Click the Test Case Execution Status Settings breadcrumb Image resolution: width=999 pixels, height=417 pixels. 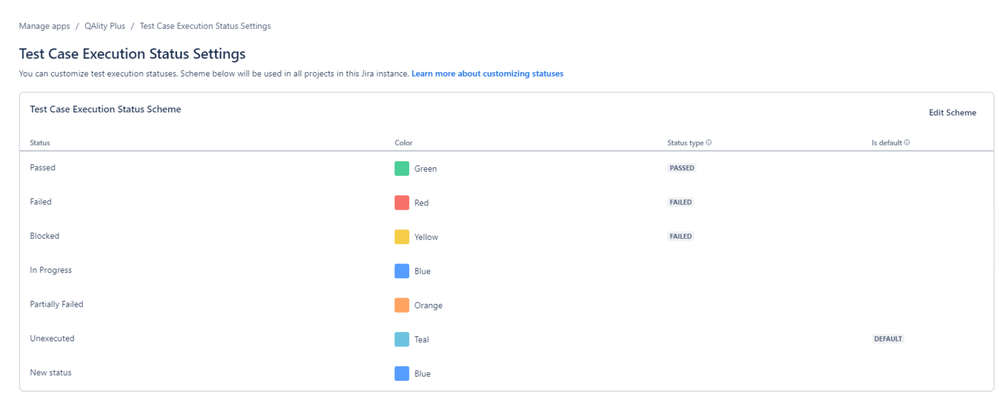(x=205, y=26)
